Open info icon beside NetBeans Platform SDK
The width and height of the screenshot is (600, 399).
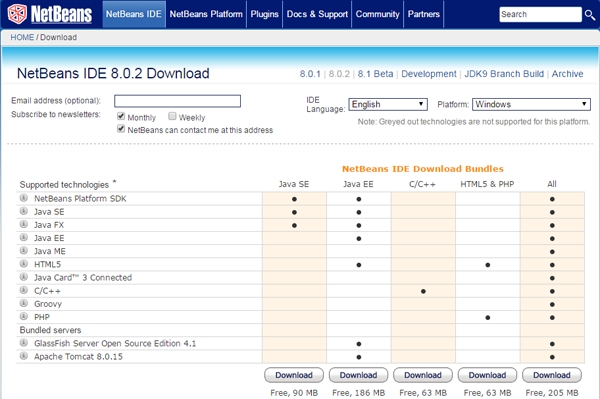click(x=24, y=198)
